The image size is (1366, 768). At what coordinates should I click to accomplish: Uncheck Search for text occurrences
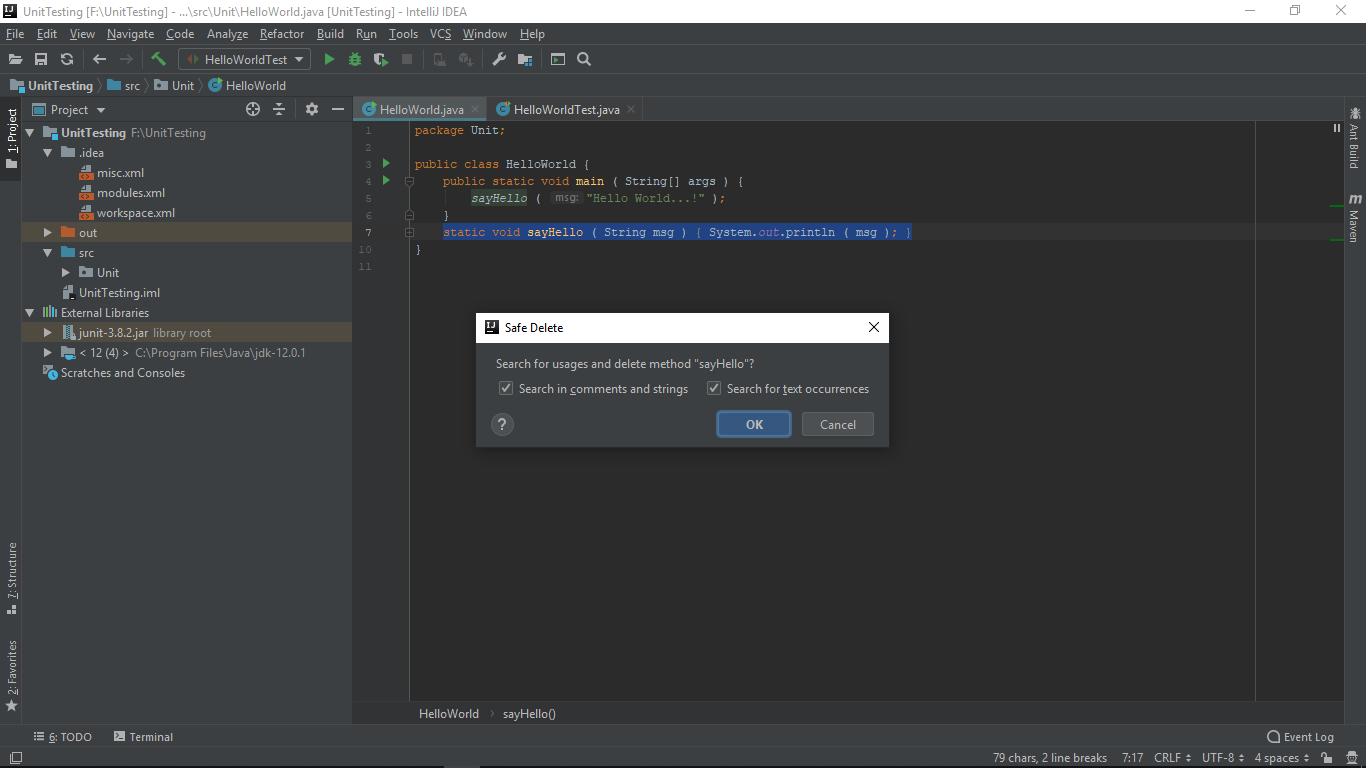coord(714,389)
